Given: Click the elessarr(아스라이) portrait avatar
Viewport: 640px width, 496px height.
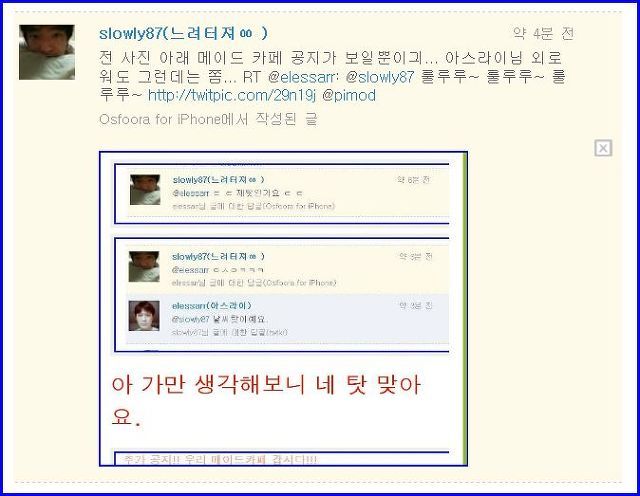Looking at the screenshot, I should pos(144,316).
